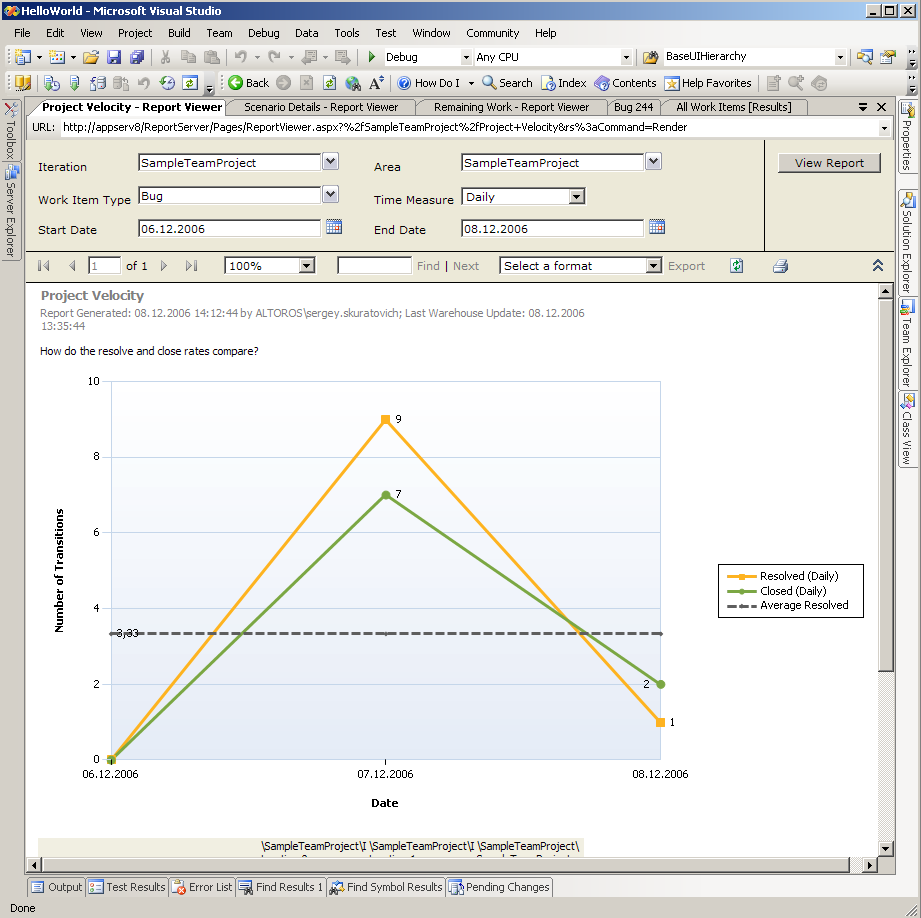Click the New Project toolbar icon
This screenshot has height=918, width=921.
(x=23, y=57)
